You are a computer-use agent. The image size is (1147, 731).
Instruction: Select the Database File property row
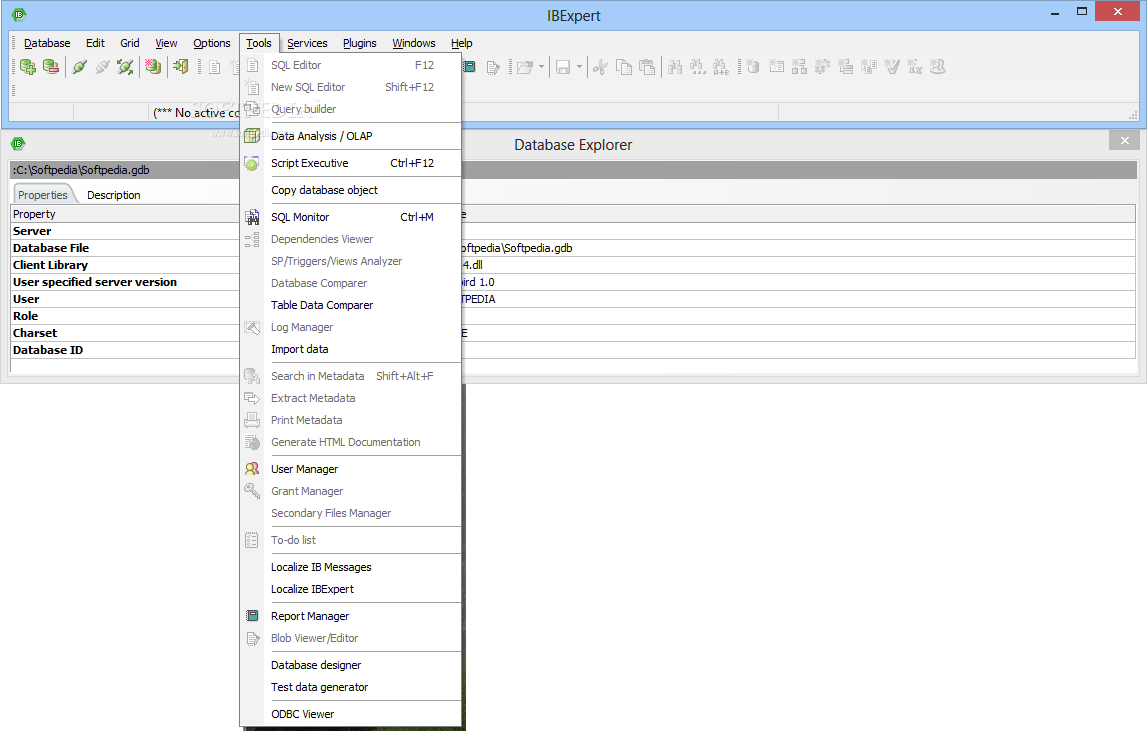[x=573, y=248]
